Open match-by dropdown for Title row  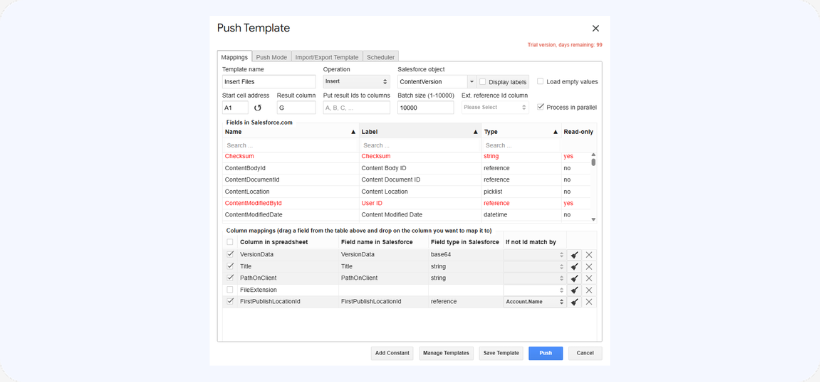pos(534,267)
